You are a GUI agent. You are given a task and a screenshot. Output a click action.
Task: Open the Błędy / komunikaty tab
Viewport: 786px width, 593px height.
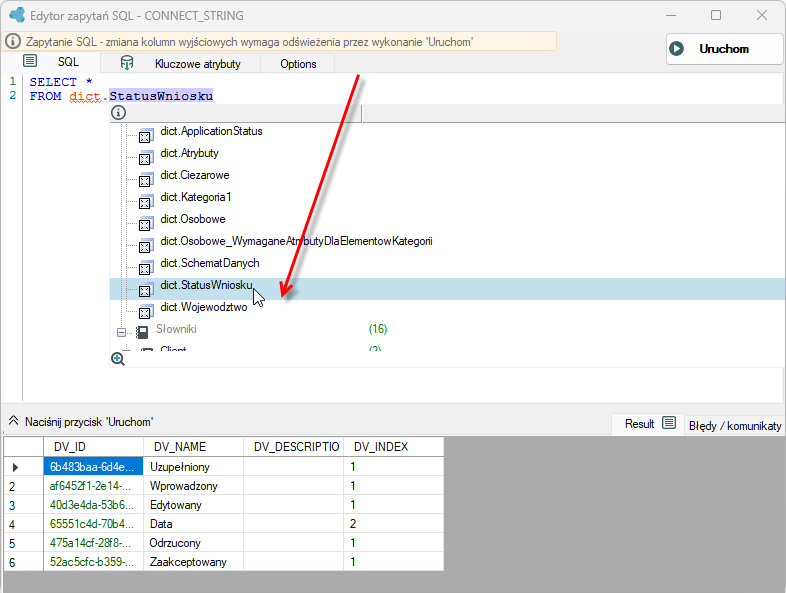pyautogui.click(x=735, y=426)
